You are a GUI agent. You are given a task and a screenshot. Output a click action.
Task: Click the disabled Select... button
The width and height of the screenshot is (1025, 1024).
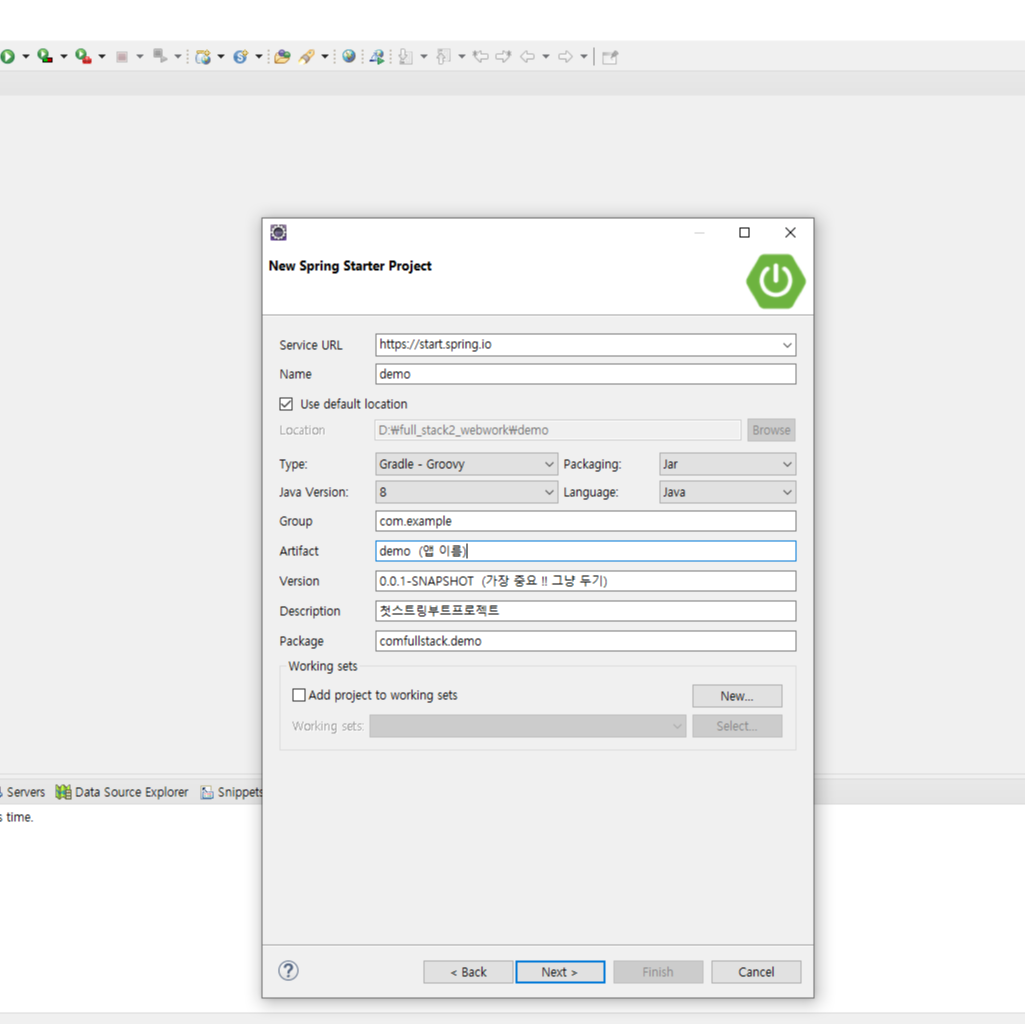[737, 726]
